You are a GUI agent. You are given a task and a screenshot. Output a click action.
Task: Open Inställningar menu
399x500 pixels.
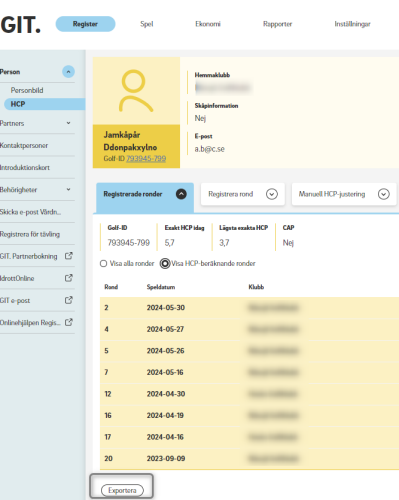tap(352, 24)
